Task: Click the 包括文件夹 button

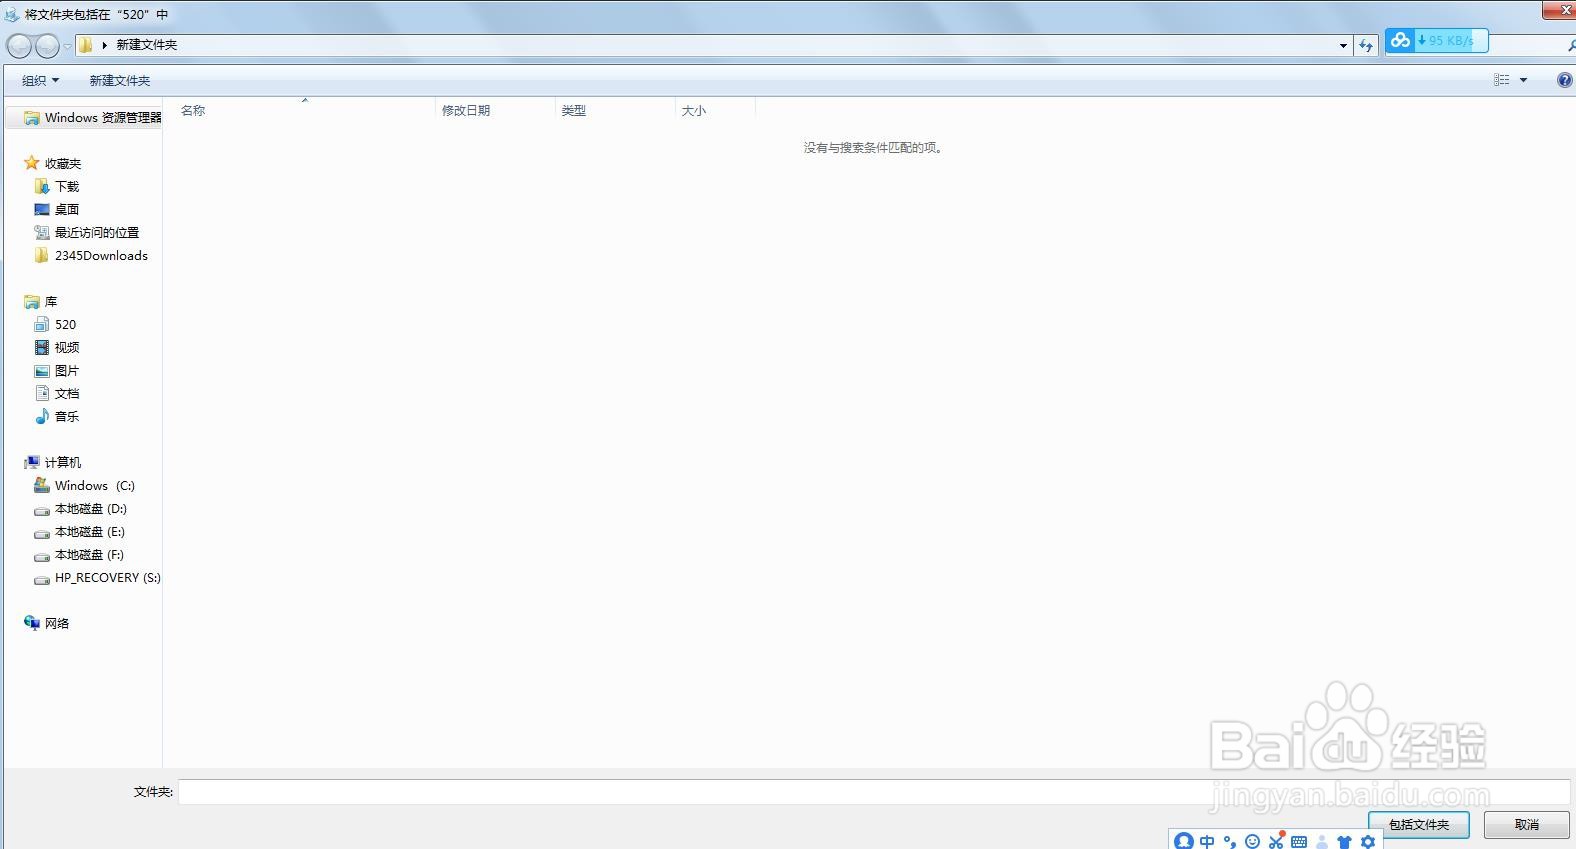Action: point(1419,825)
